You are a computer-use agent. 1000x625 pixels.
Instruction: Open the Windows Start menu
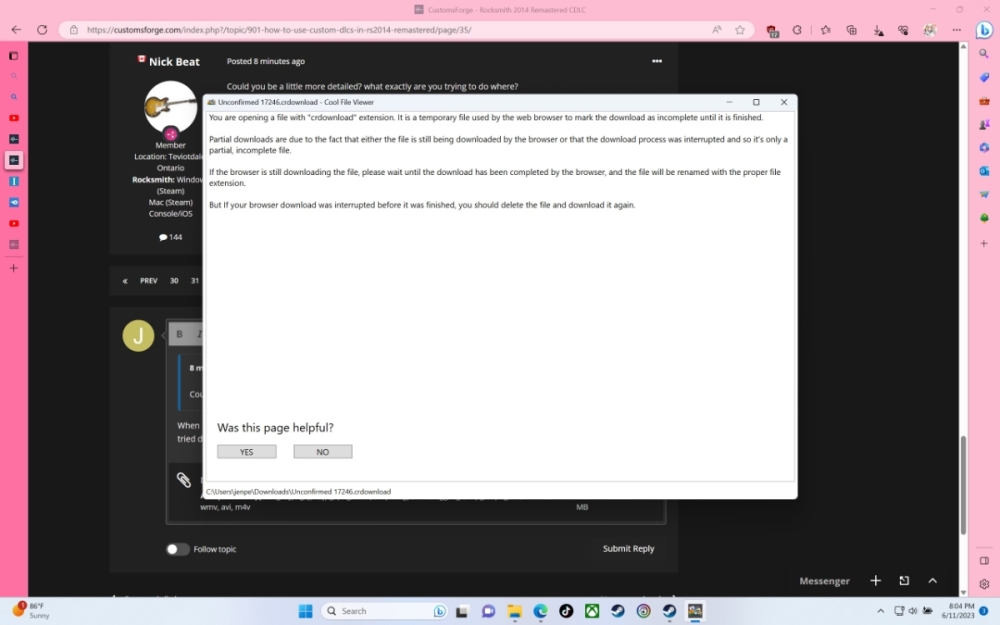tap(305, 611)
